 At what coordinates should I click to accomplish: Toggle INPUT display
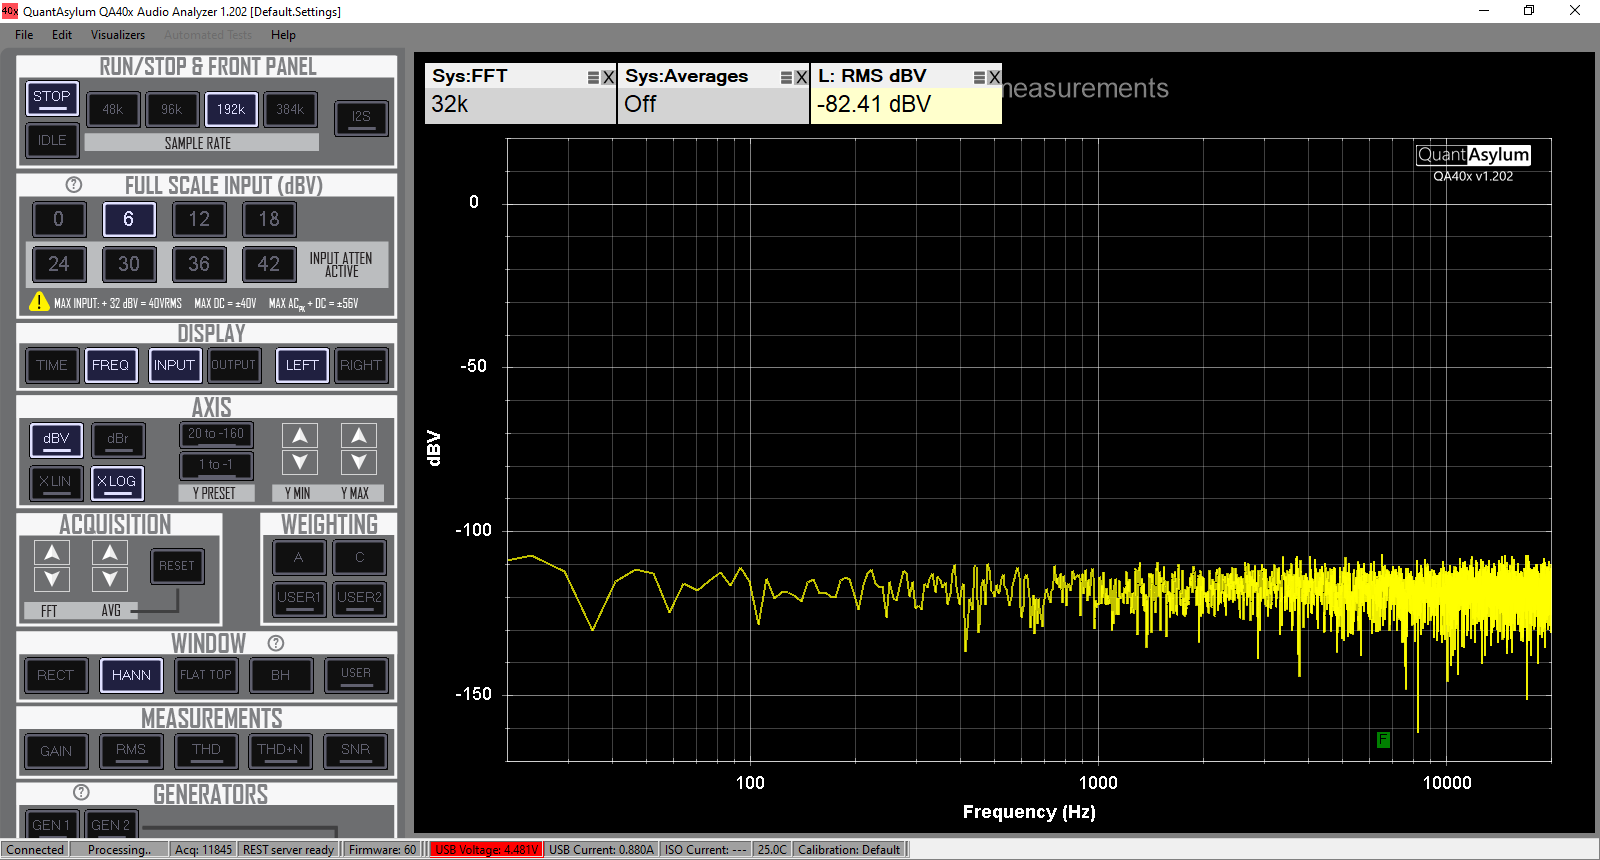pyautogui.click(x=174, y=366)
